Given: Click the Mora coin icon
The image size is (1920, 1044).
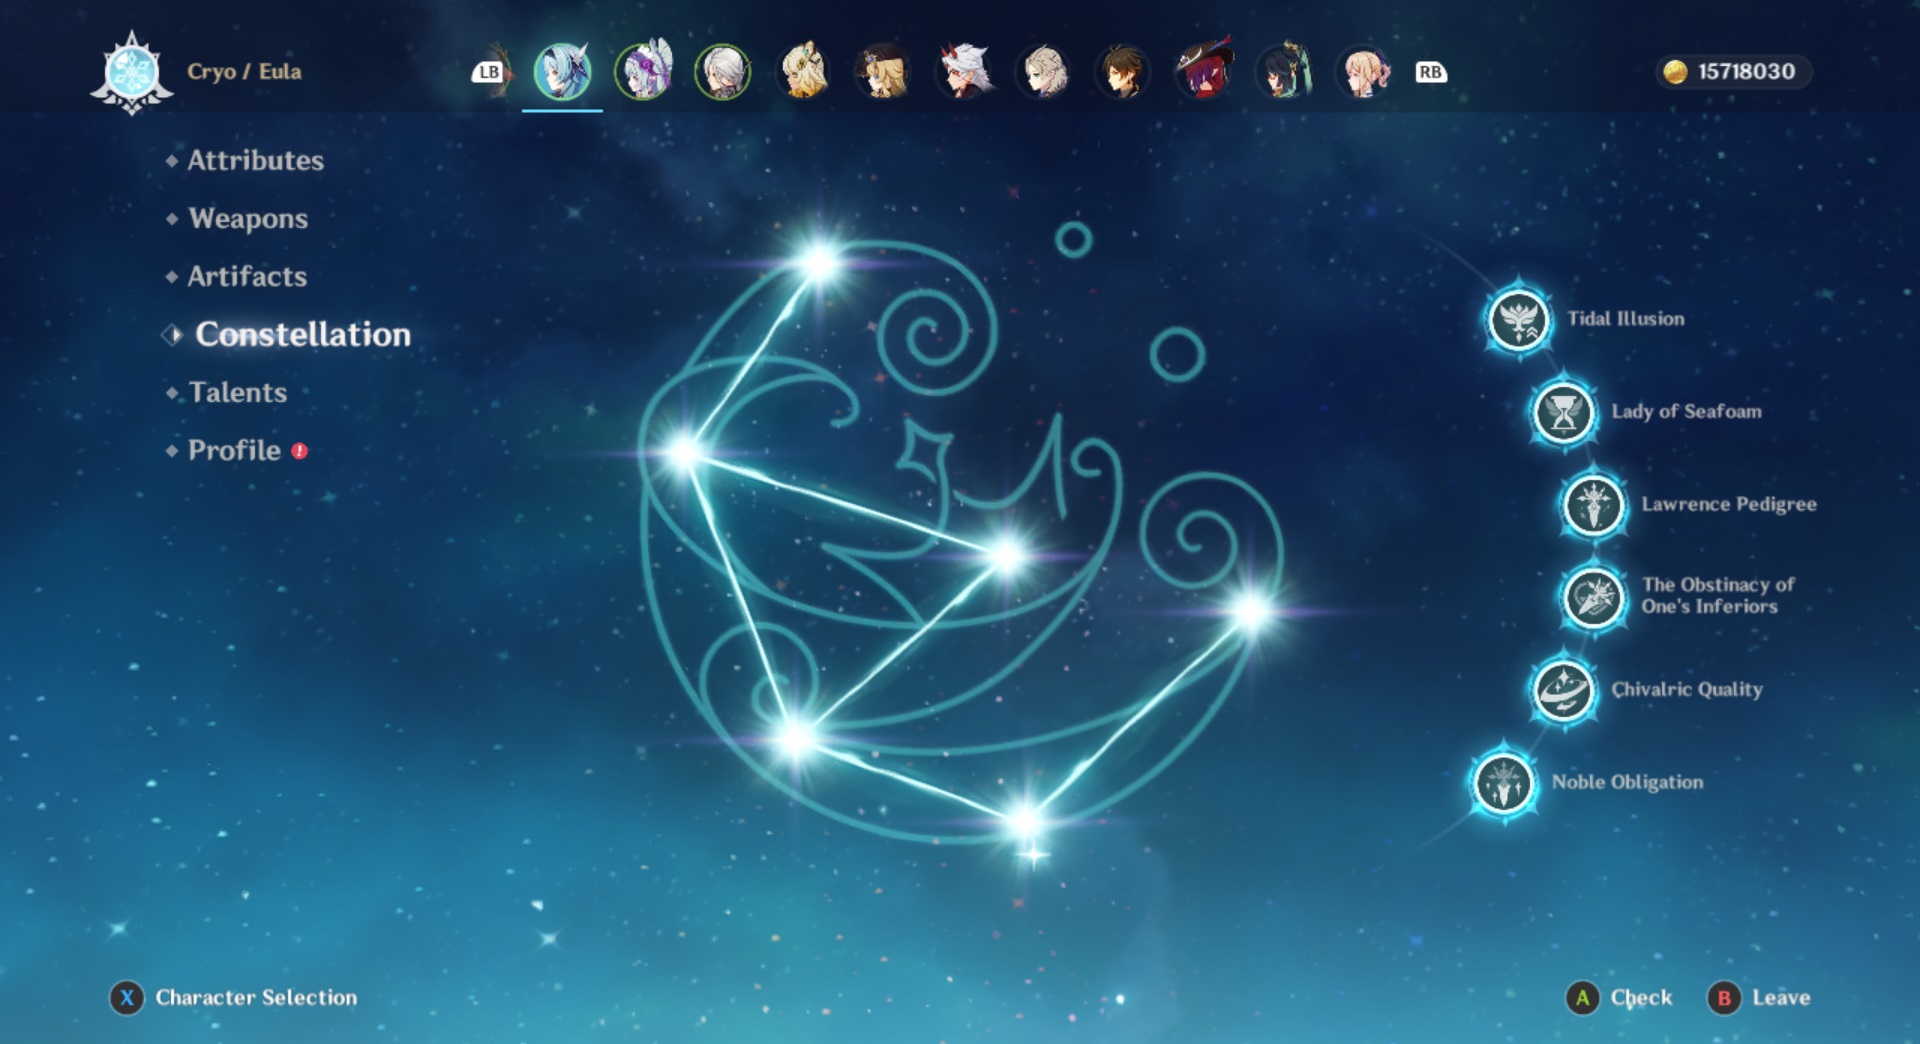Looking at the screenshot, I should click(1675, 72).
